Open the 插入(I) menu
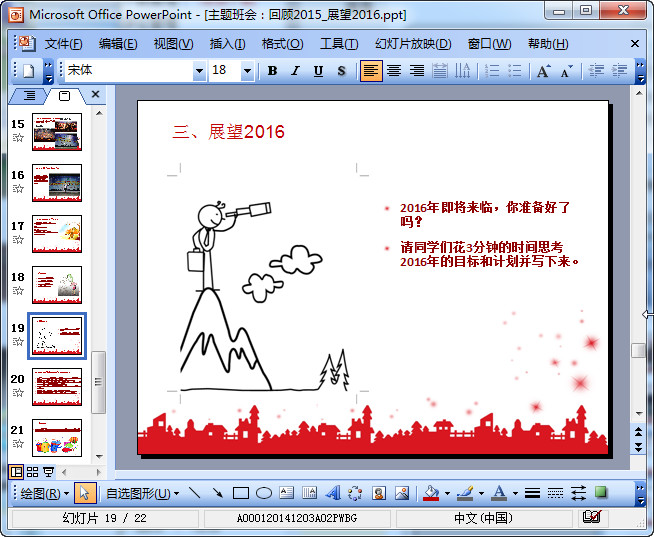The width and height of the screenshot is (654, 537). point(227,44)
